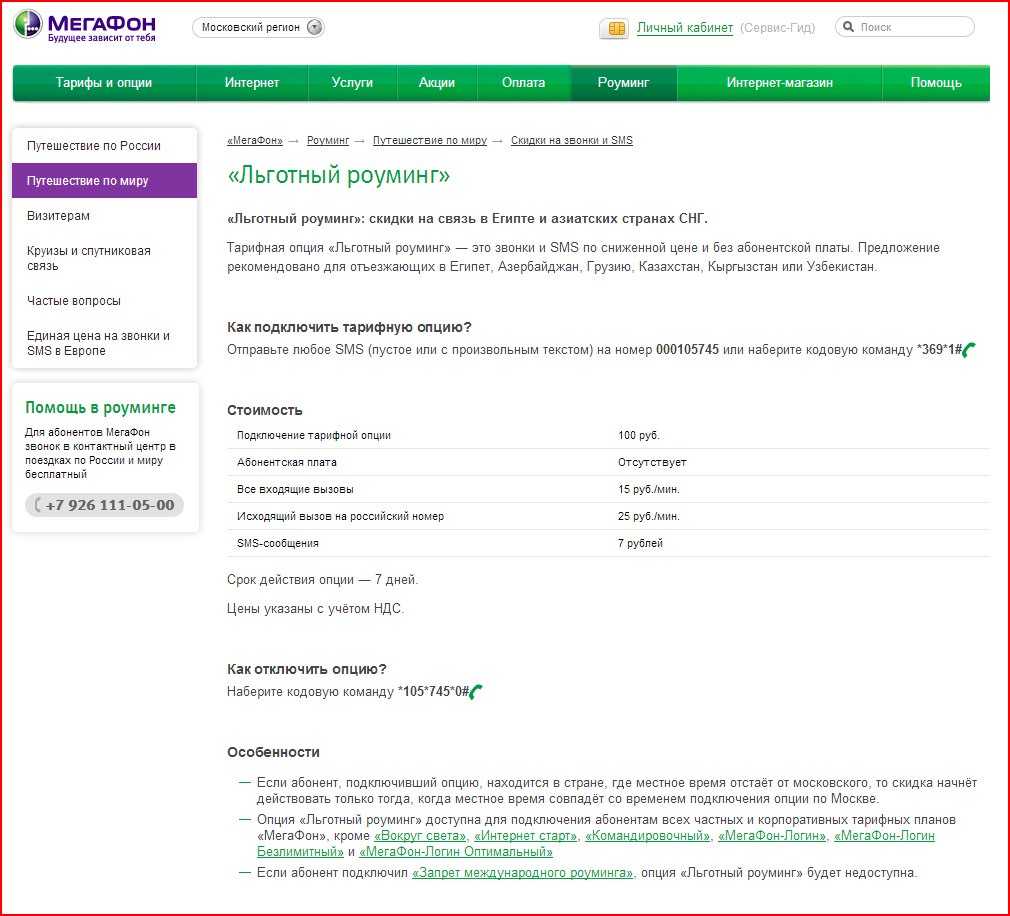1010x916 pixels.
Task: Click the Исходящий вызов на российский номер label
Action: (340, 517)
